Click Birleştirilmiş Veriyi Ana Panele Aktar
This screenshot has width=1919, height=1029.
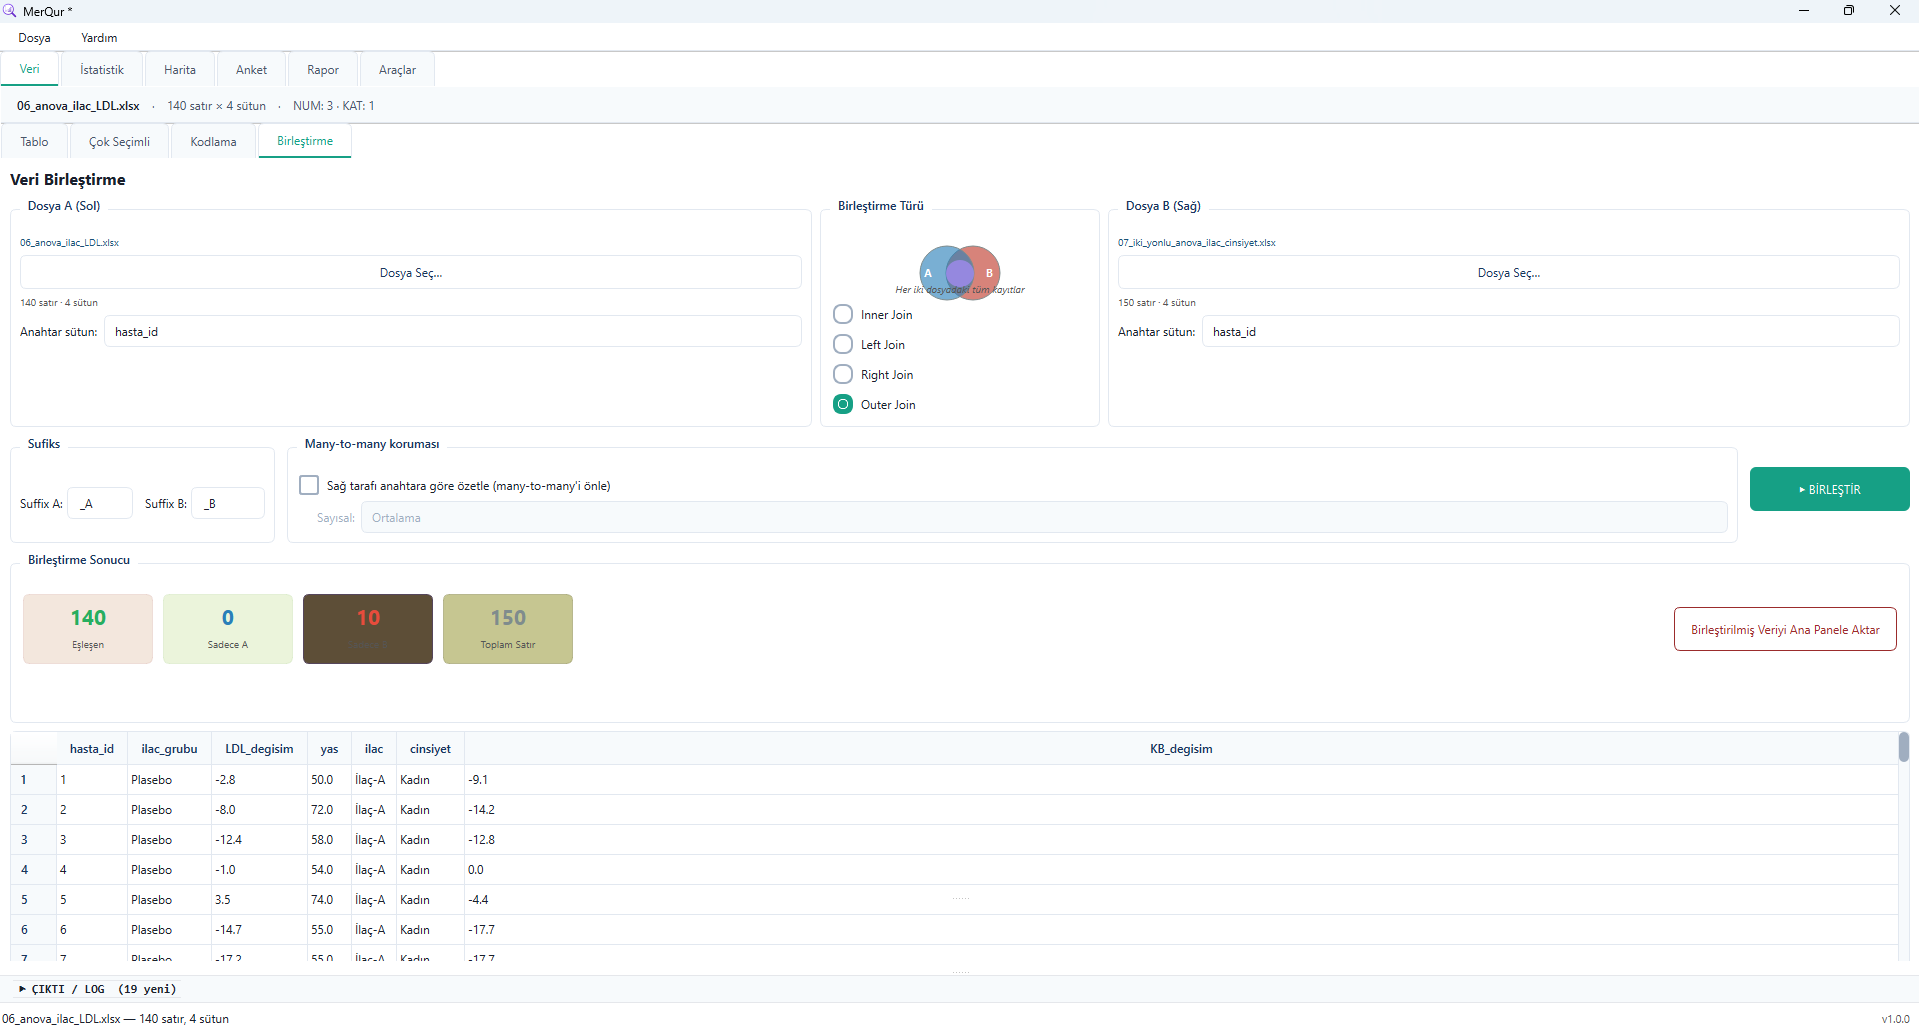click(1785, 629)
